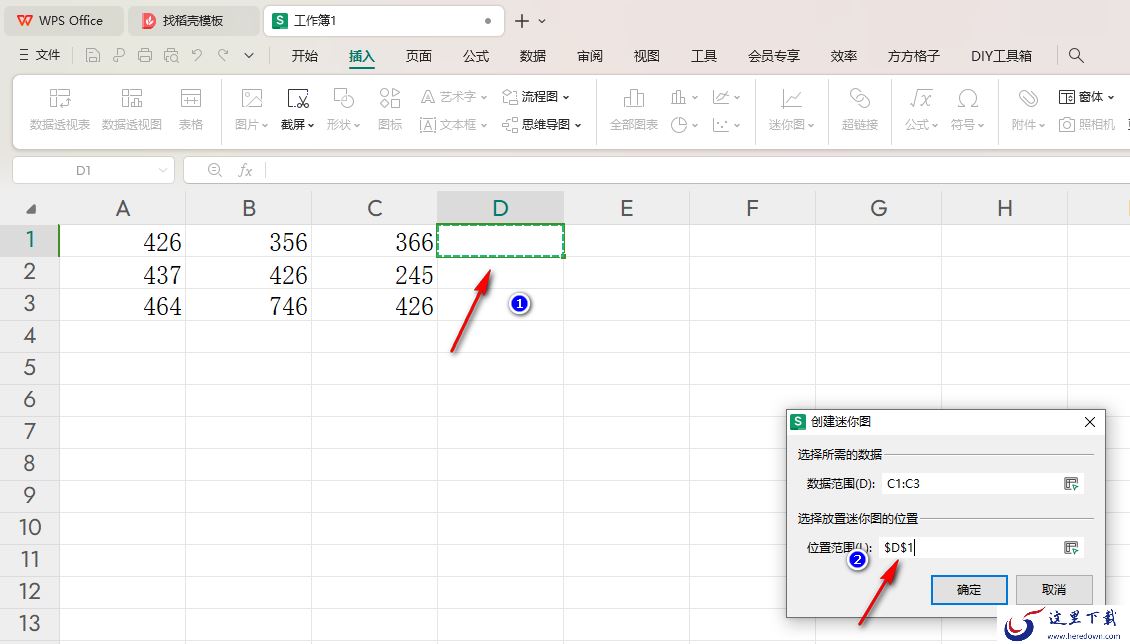The width and height of the screenshot is (1130, 644).
Task: Click the Save icon in quick access toolbar
Action: pyautogui.click(x=92, y=55)
